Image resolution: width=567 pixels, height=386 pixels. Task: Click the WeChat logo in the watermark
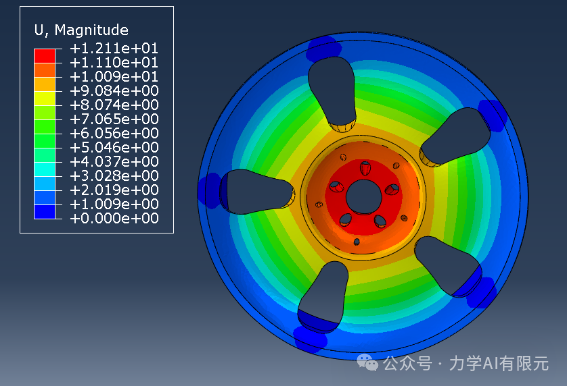[367, 362]
